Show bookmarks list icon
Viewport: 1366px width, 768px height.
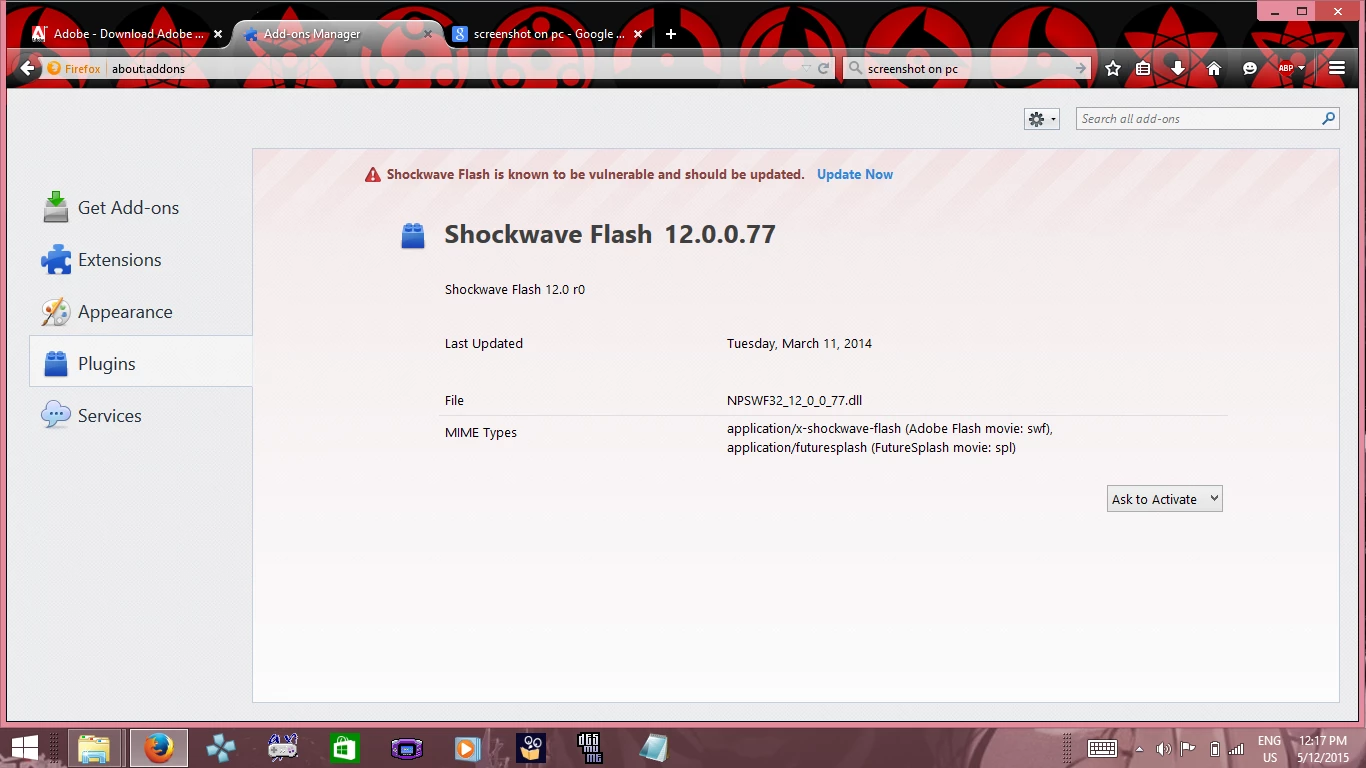click(x=1143, y=69)
